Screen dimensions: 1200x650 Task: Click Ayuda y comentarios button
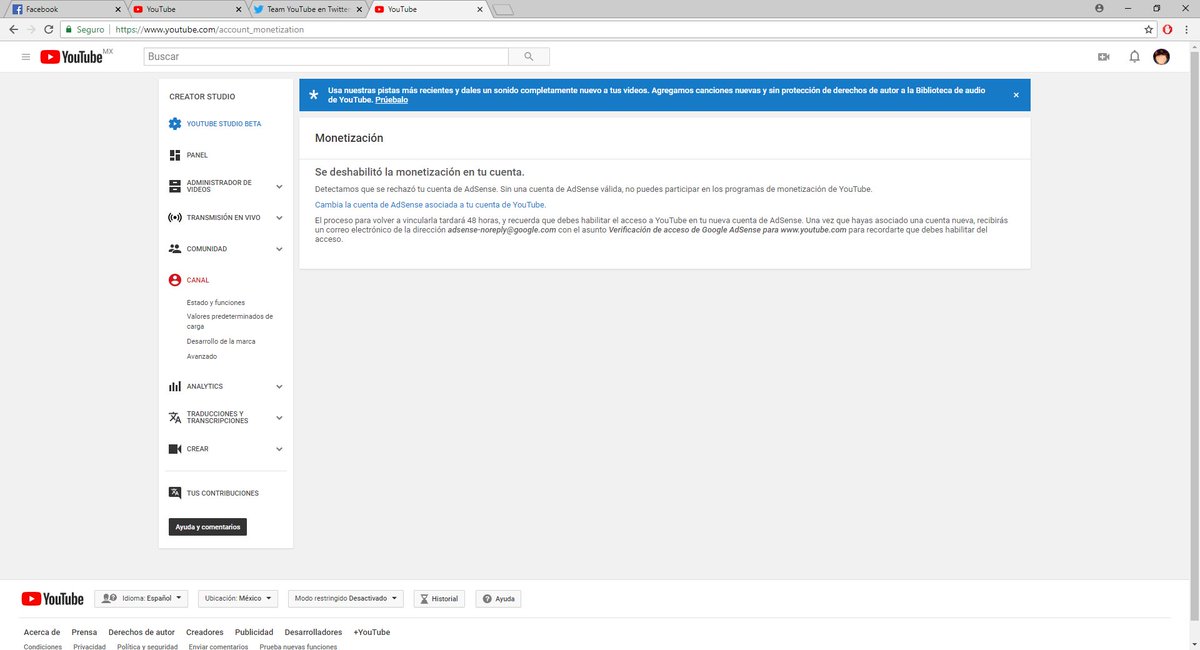coord(208,527)
